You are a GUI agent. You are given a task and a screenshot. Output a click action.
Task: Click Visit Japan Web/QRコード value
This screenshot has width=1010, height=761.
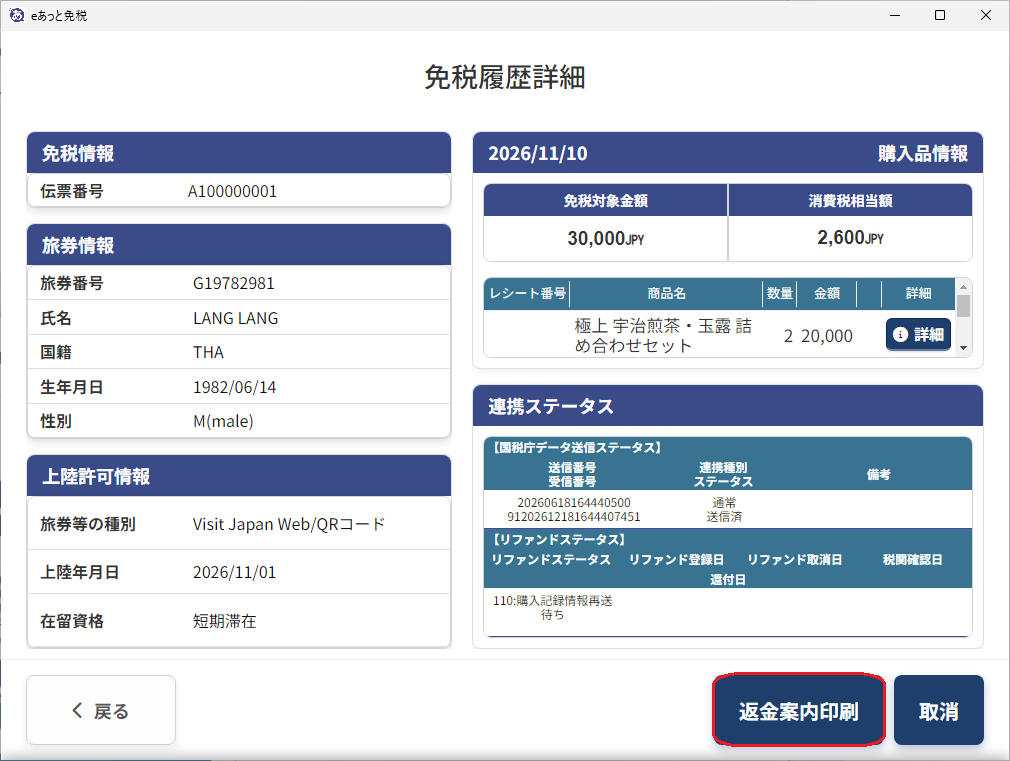(289, 525)
